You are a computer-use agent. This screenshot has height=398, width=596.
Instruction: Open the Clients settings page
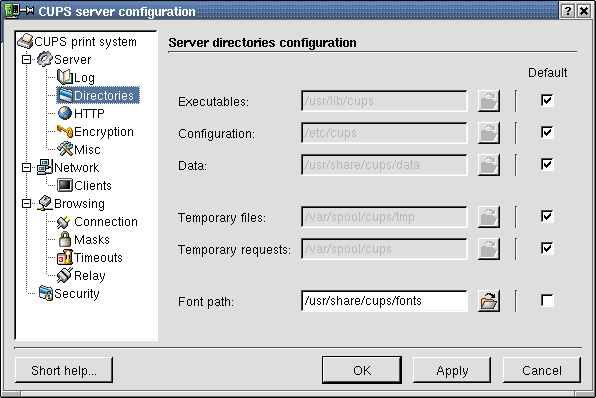93,186
